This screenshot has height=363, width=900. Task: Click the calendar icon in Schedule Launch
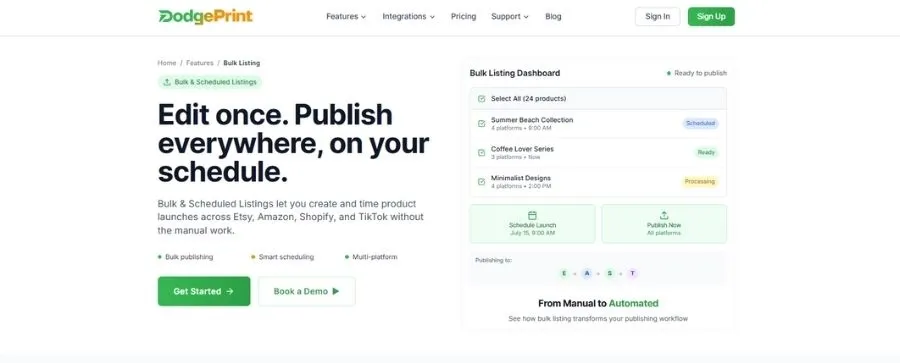pyautogui.click(x=532, y=215)
